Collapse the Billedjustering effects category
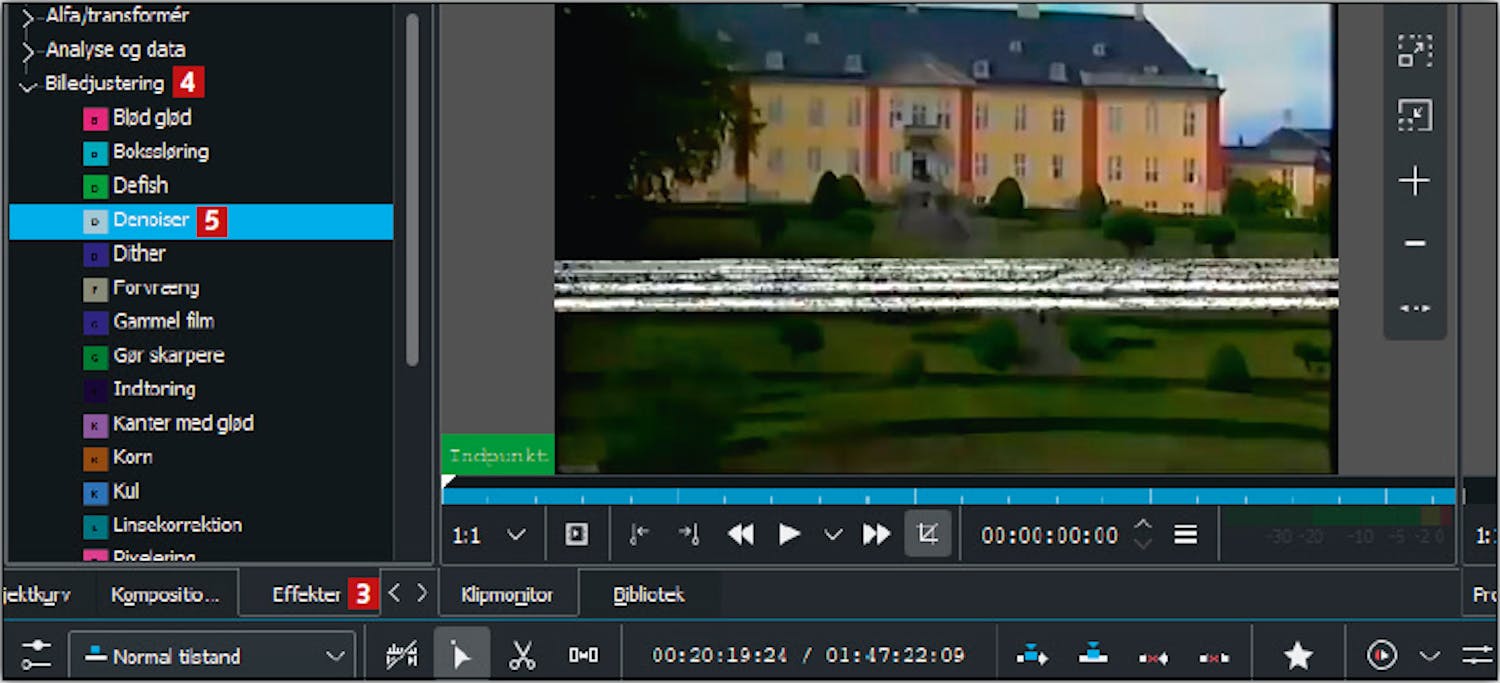 pyautogui.click(x=27, y=86)
